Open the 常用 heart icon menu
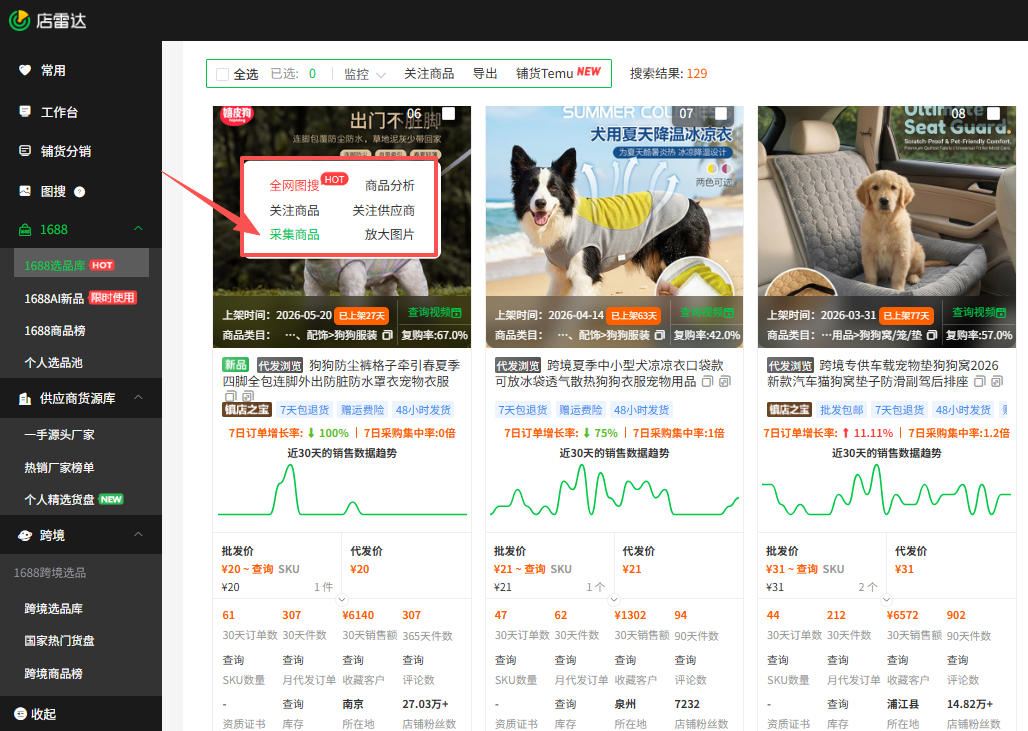This screenshot has width=1028, height=731. coord(25,70)
